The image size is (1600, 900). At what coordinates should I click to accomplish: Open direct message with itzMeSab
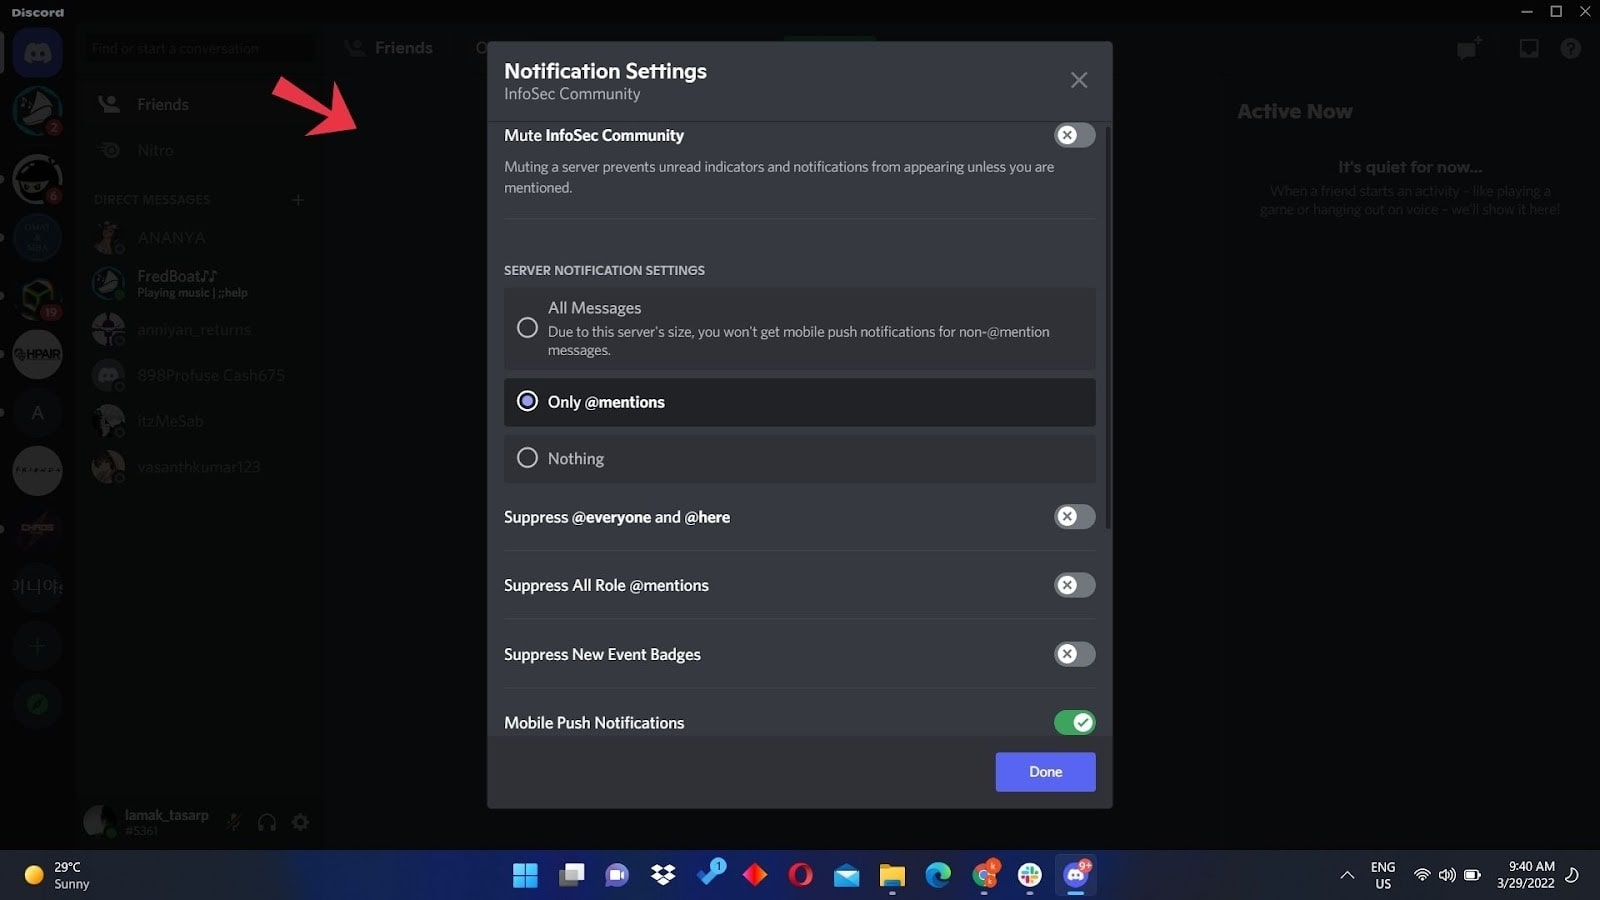(x=198, y=421)
